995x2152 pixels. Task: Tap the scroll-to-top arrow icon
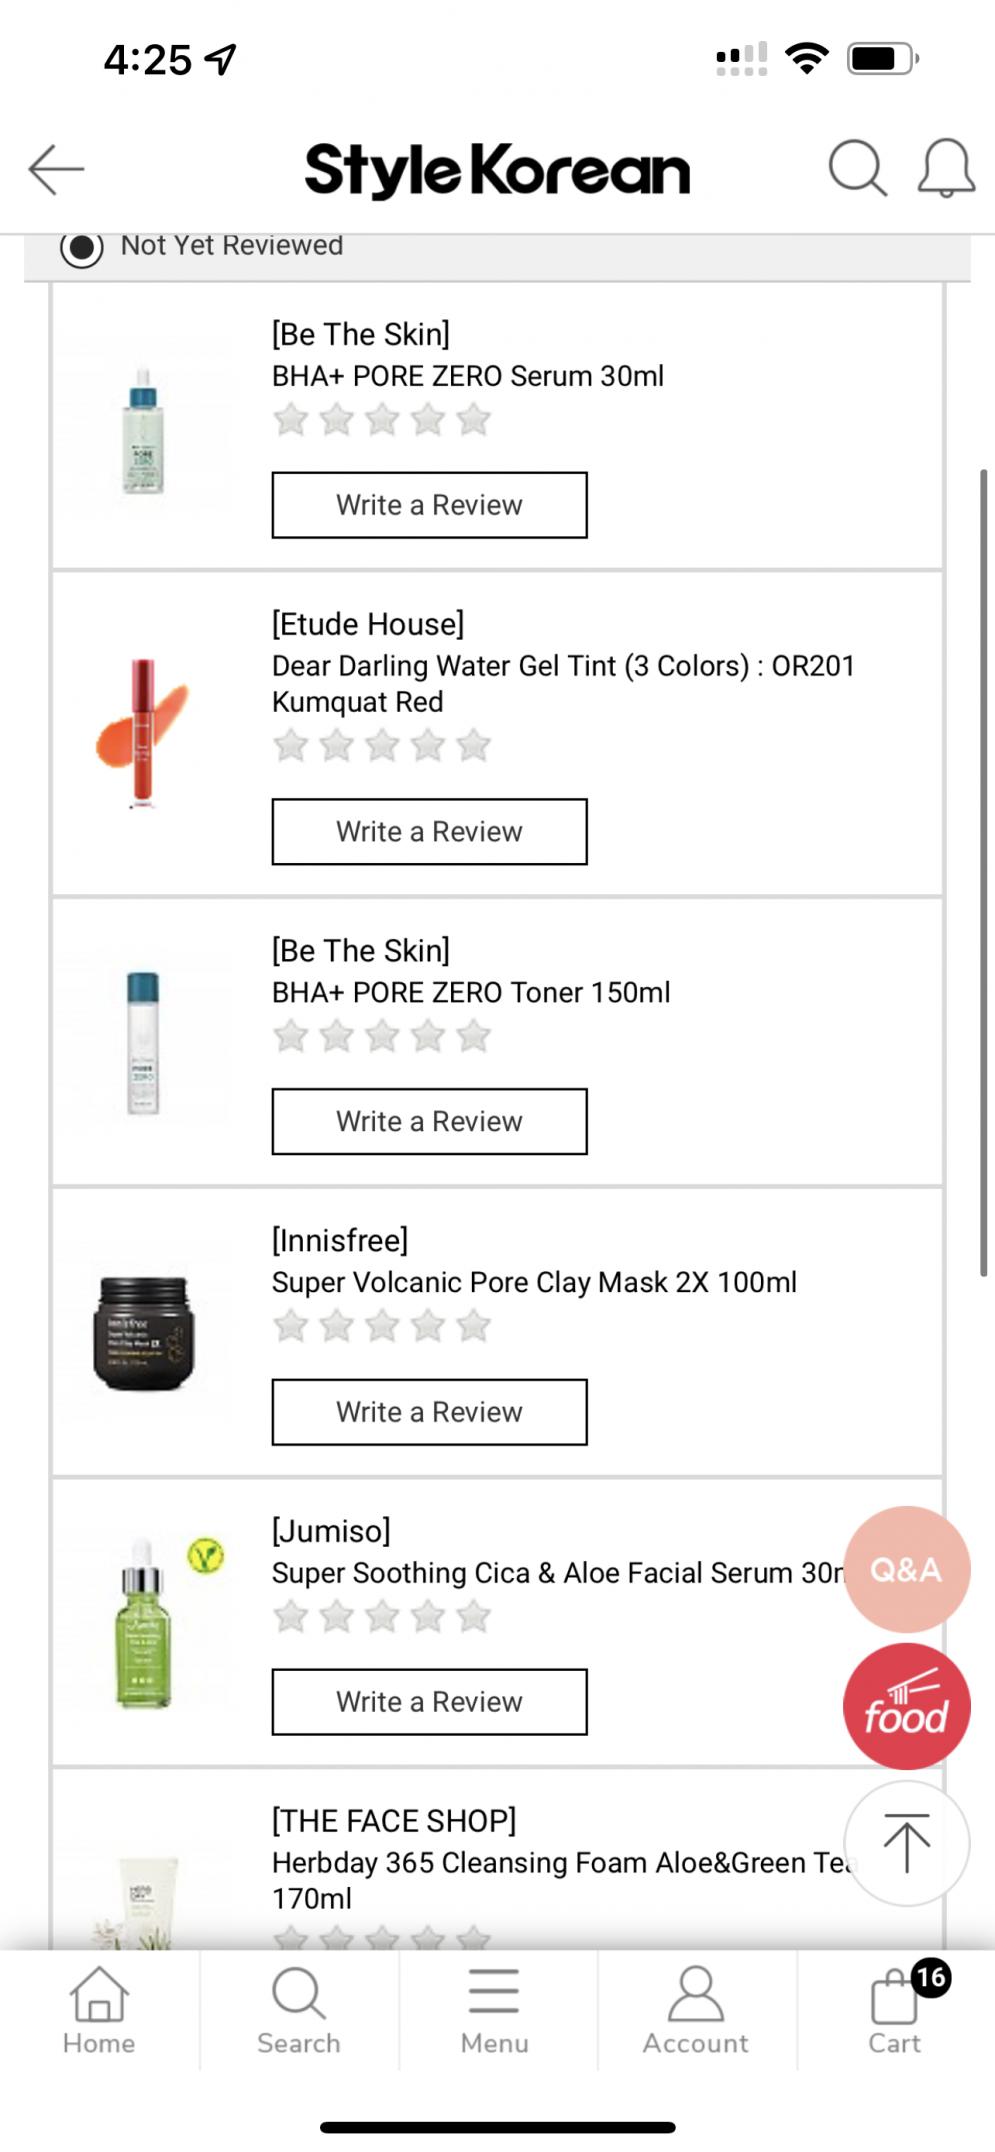click(906, 1842)
